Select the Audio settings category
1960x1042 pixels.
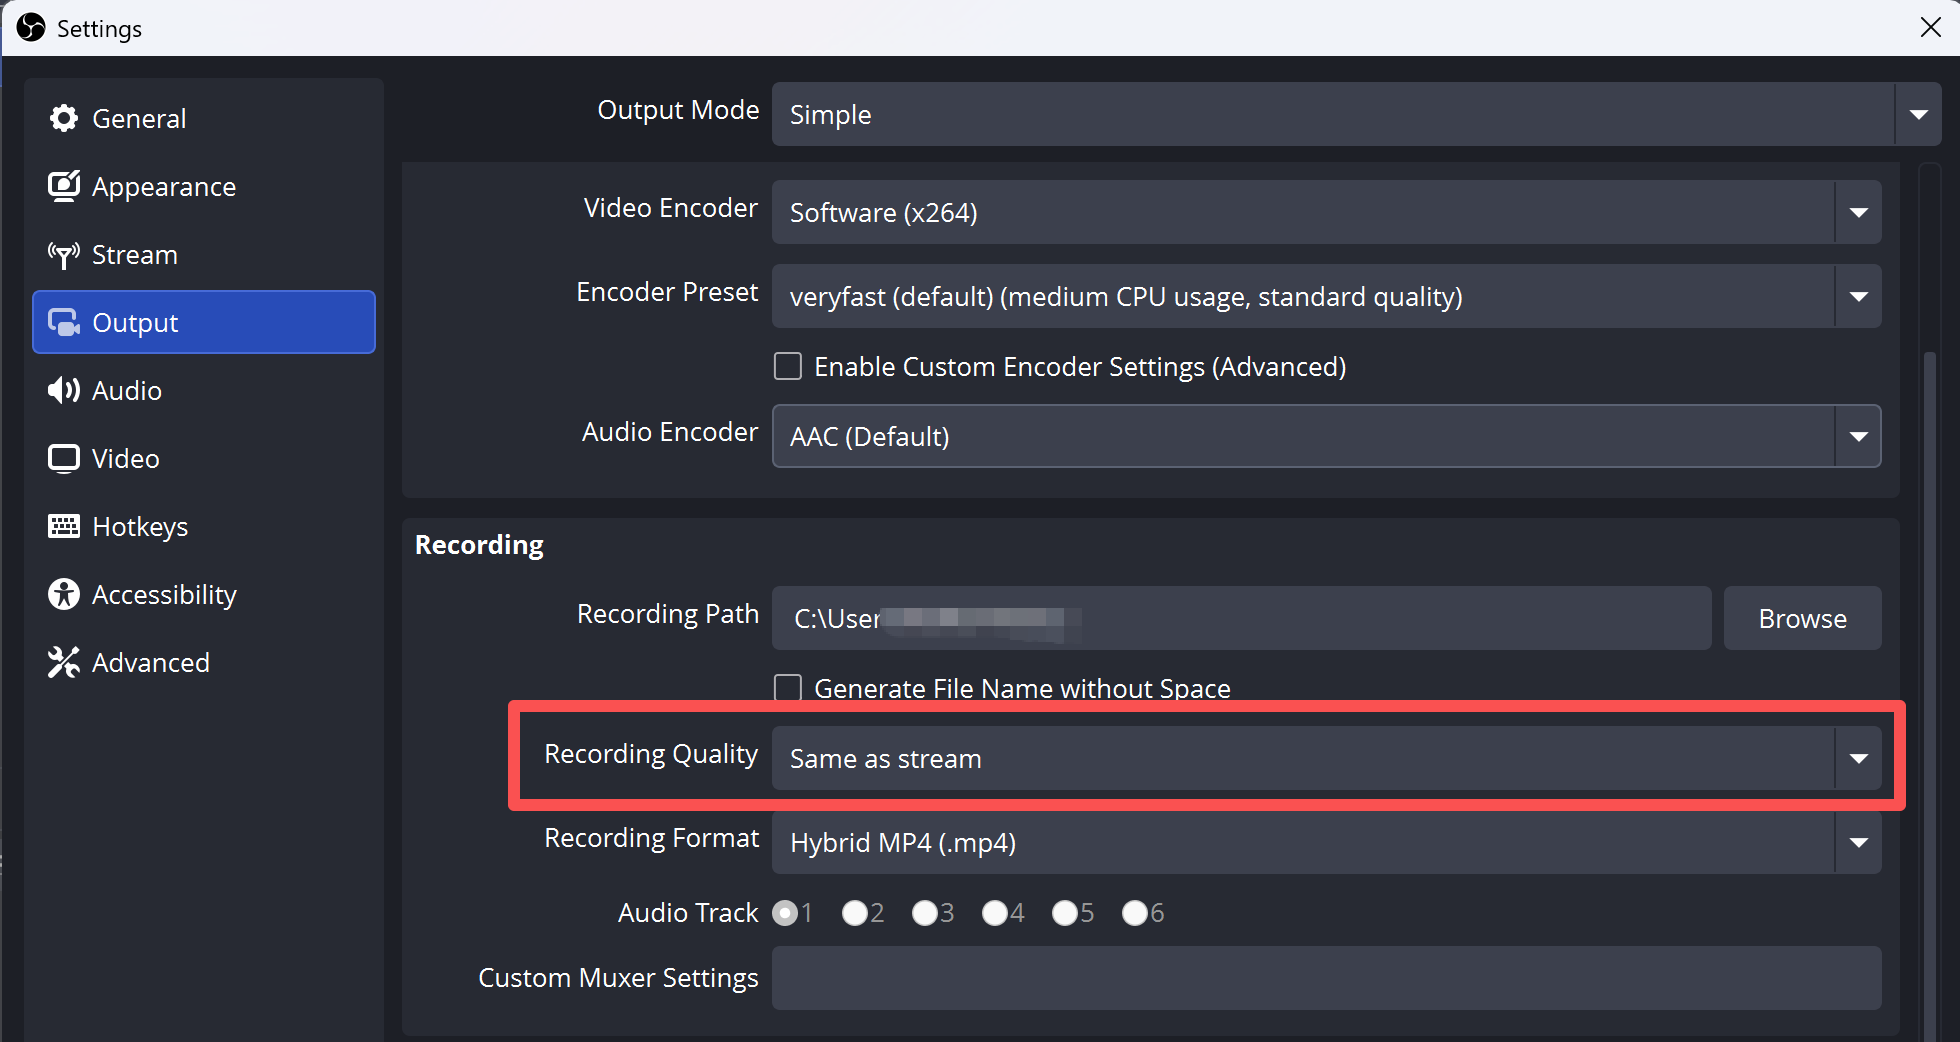[204, 390]
